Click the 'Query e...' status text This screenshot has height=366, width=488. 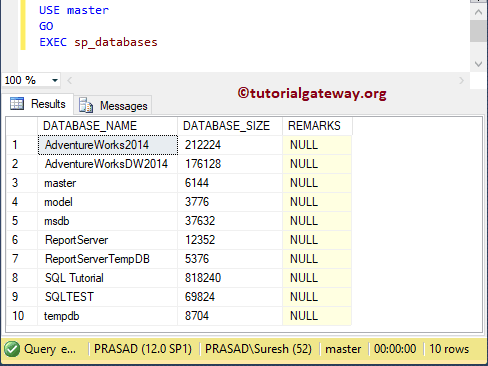50,349
